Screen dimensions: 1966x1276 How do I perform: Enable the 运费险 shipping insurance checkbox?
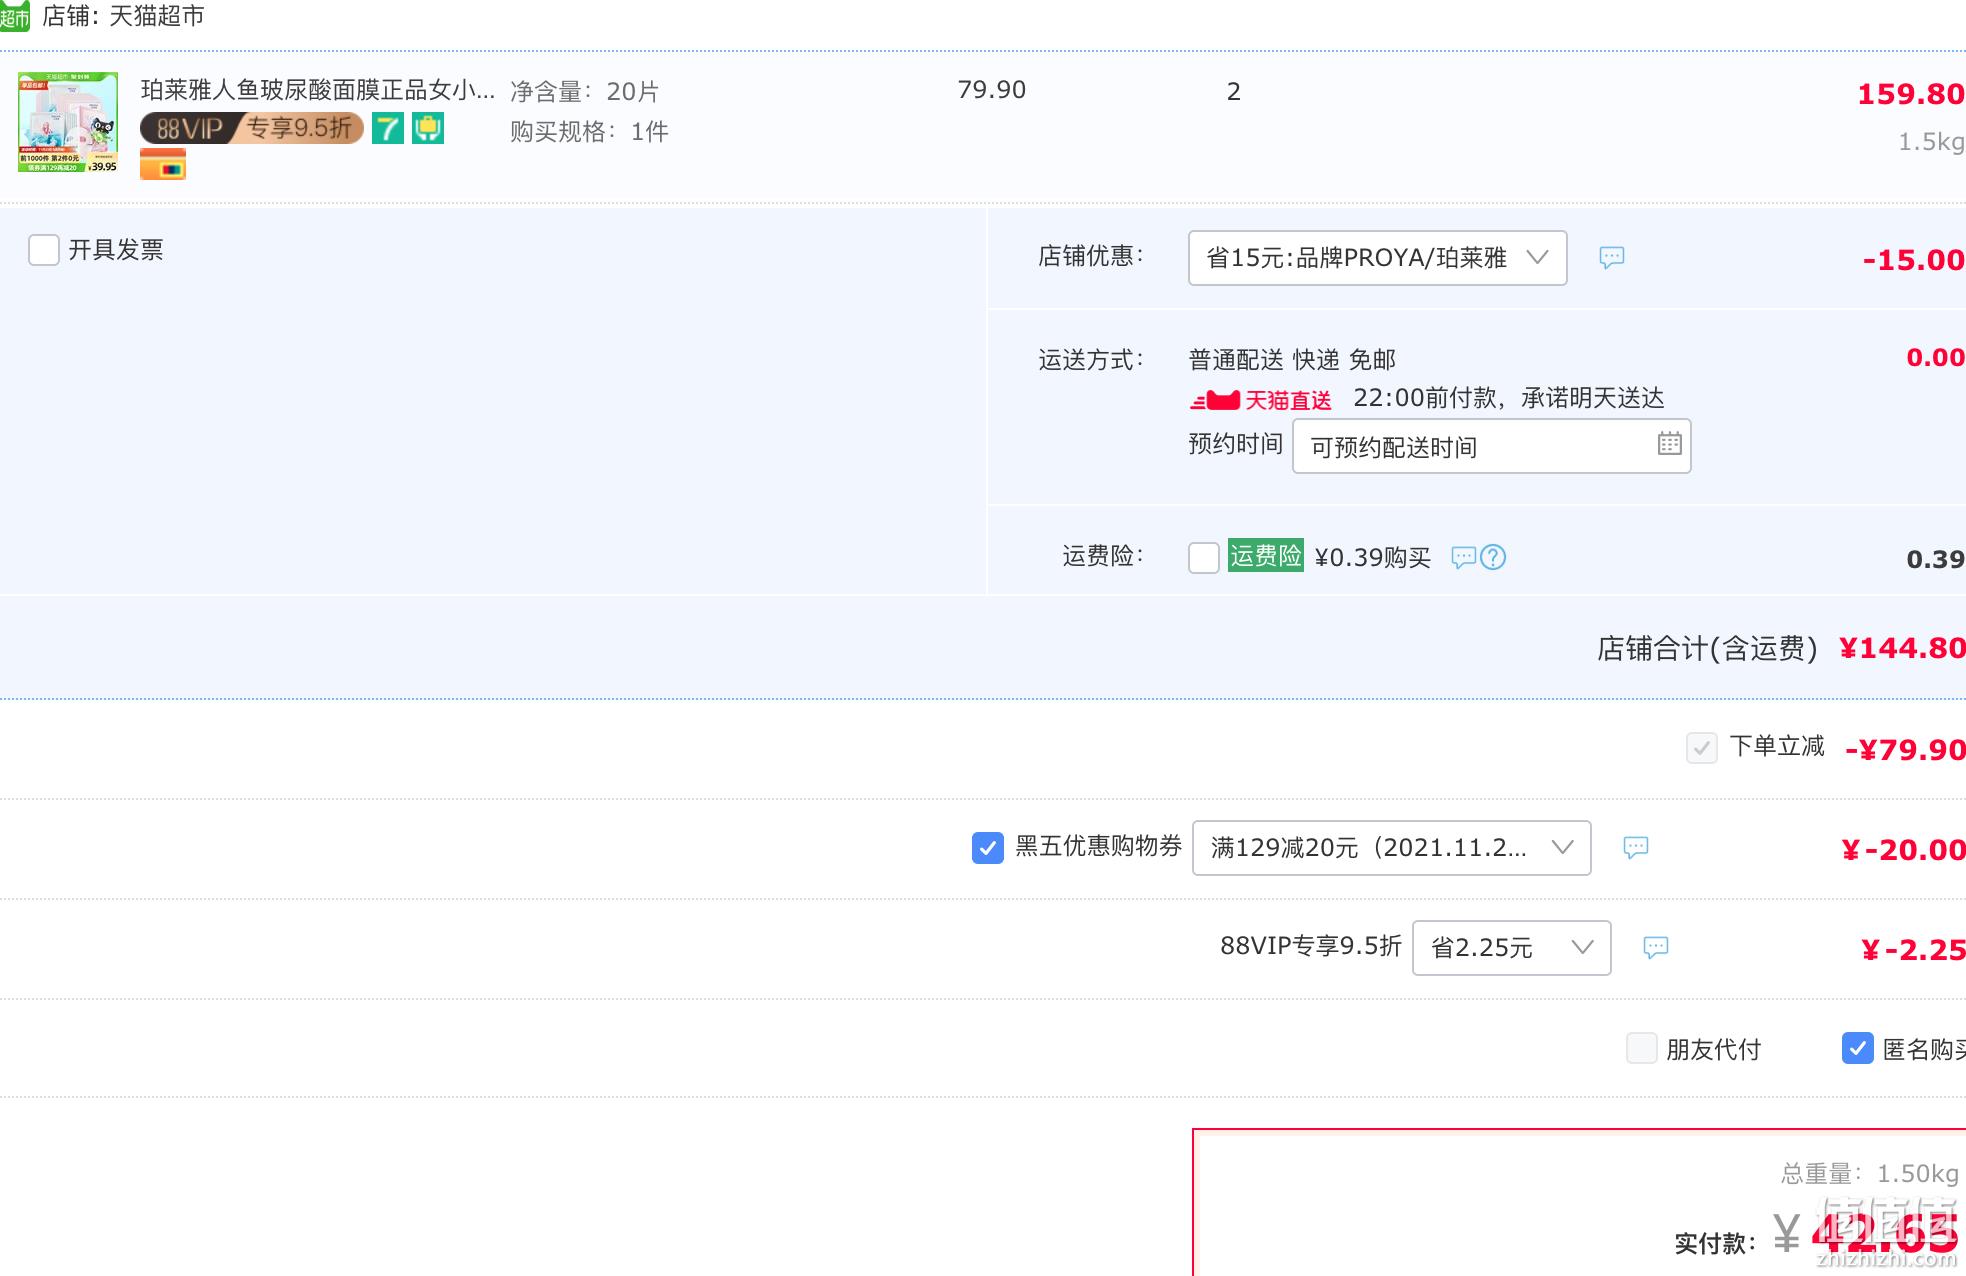coord(1204,557)
